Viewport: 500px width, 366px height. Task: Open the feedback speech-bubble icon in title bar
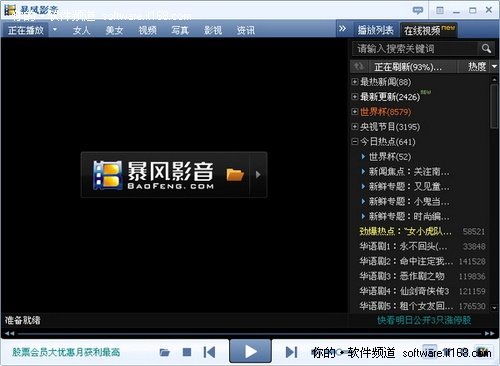click(418, 11)
